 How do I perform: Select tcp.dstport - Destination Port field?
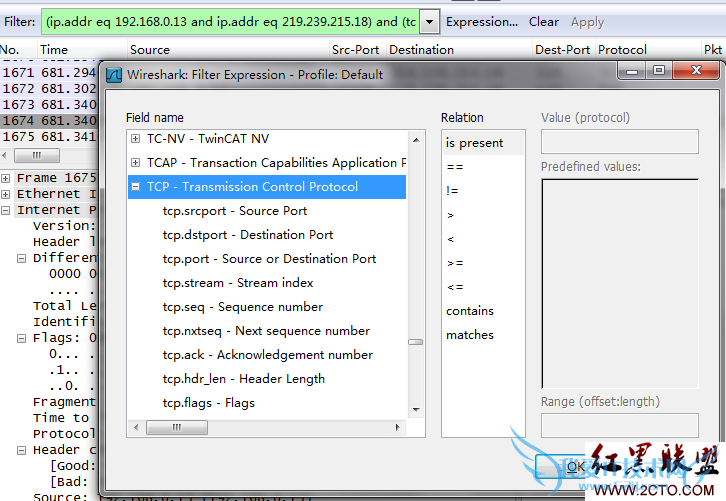coord(248,235)
